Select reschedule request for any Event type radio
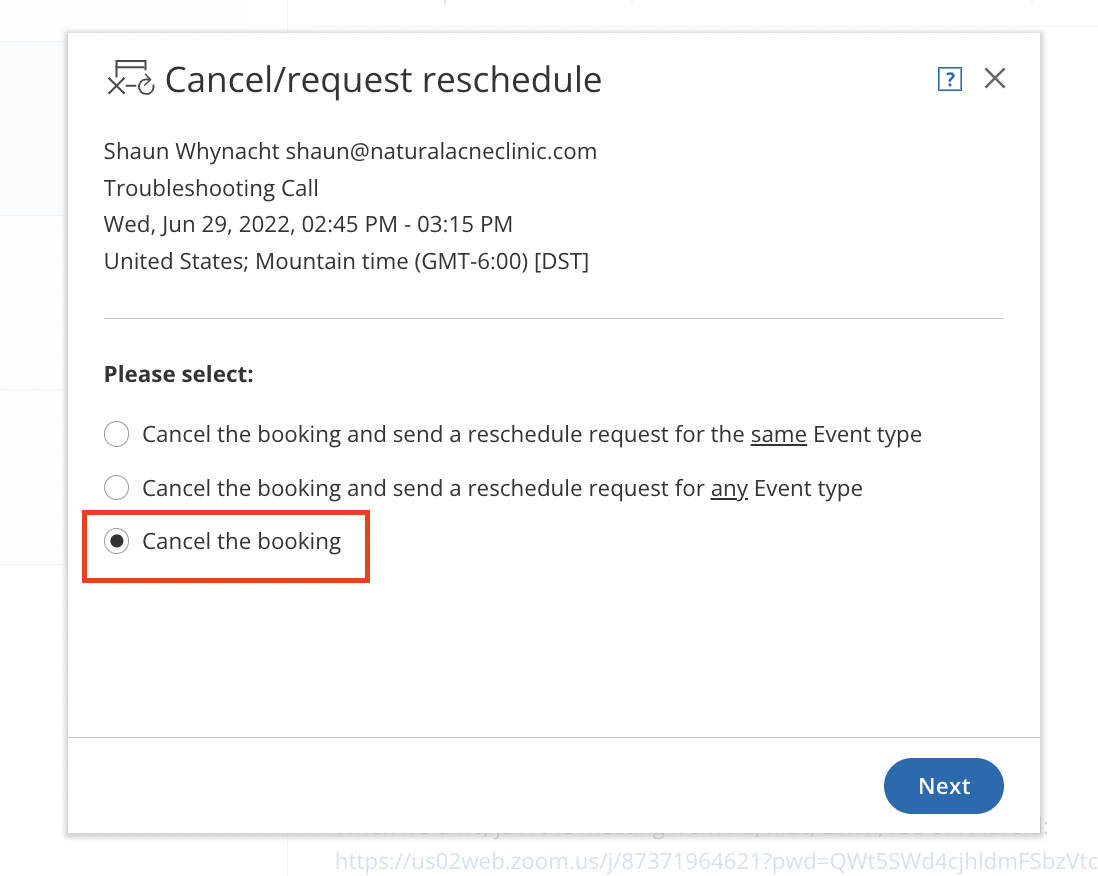The height and width of the screenshot is (876, 1098). (116, 487)
